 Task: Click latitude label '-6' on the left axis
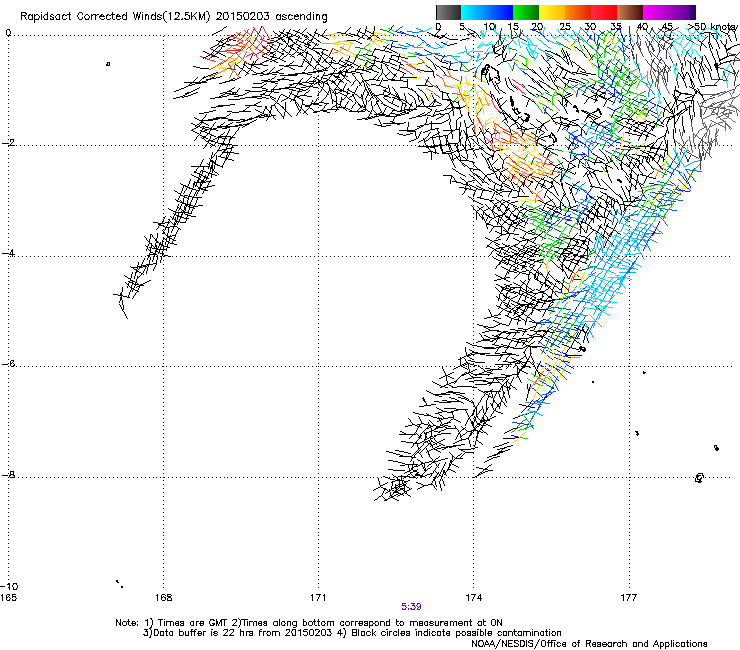pyautogui.click(x=8, y=363)
